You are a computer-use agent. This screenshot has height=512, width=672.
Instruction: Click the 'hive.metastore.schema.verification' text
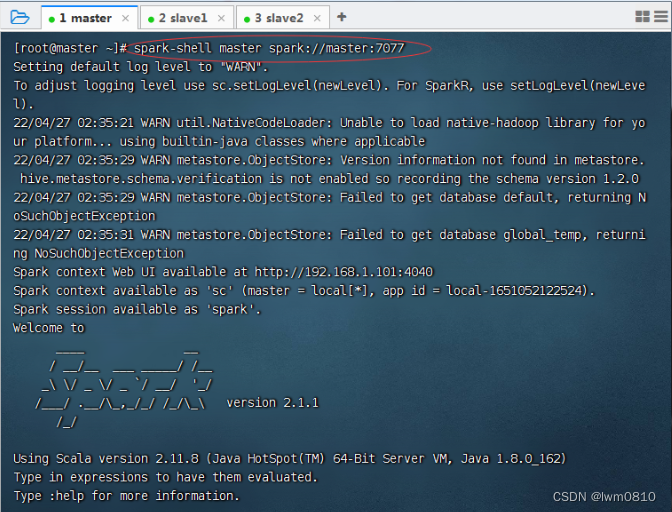tap(141, 179)
